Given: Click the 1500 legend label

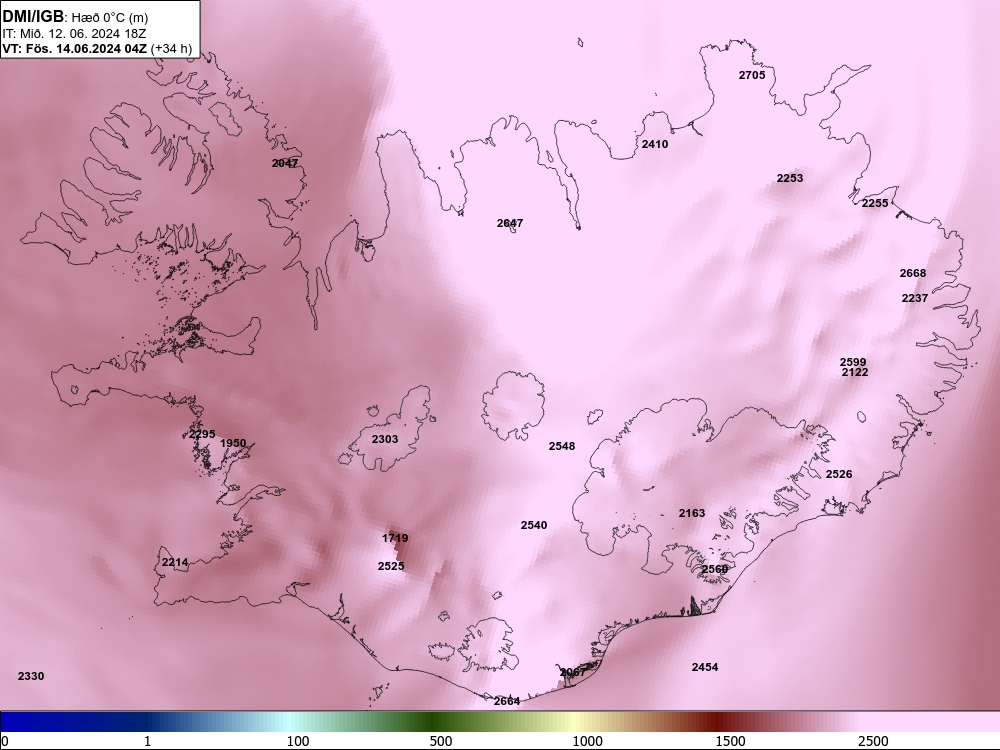Looking at the screenshot, I should [730, 742].
